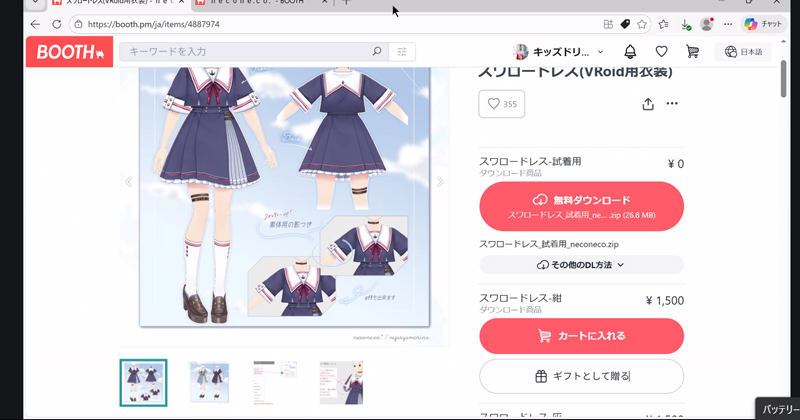Screen dimensions: 800x420
Task: Open browser settings ellipsis menu
Action: pos(728,24)
